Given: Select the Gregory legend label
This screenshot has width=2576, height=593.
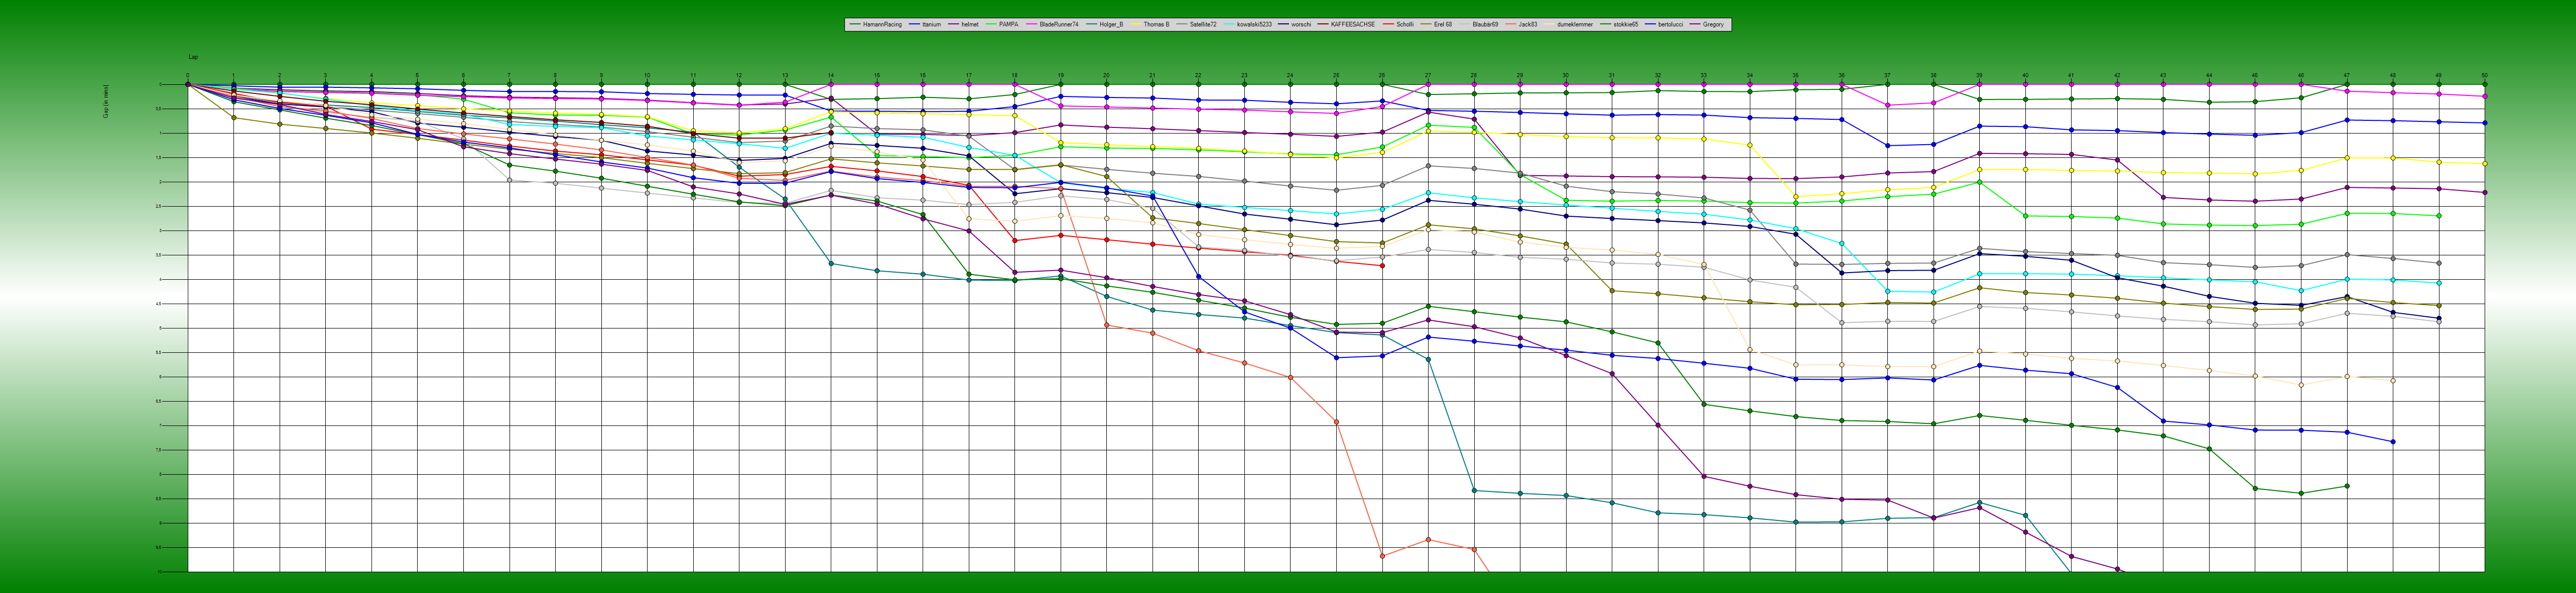Looking at the screenshot, I should coord(1713,24).
